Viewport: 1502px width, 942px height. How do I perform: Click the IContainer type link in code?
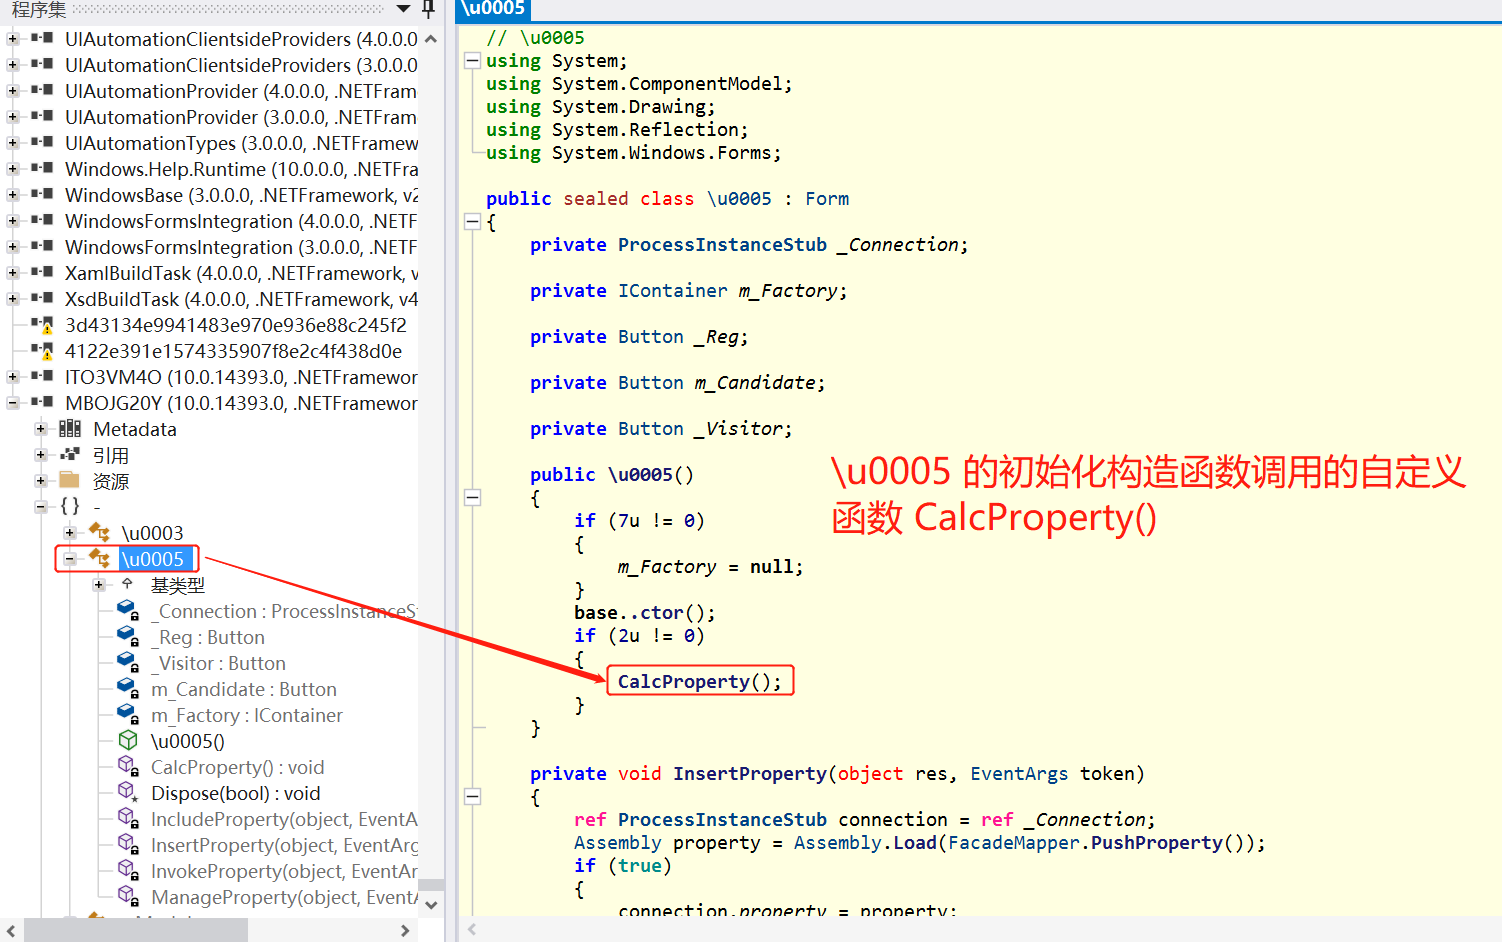pyautogui.click(x=672, y=291)
